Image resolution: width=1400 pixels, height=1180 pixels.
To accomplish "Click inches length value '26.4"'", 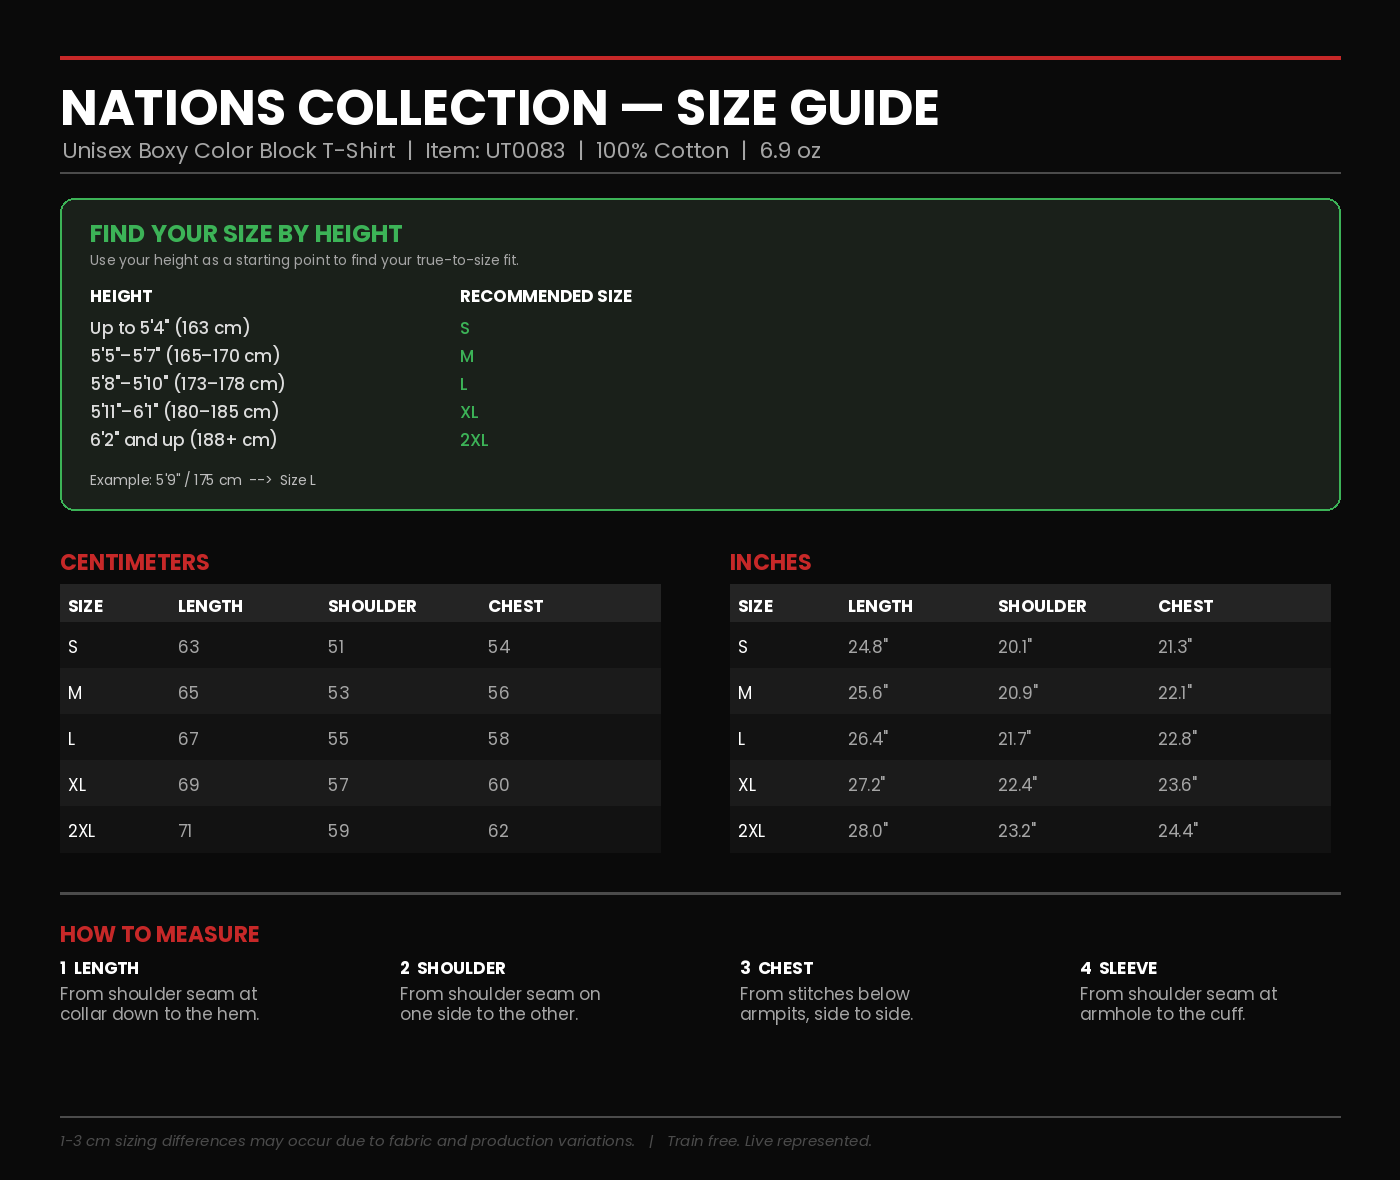I will click(x=868, y=739).
